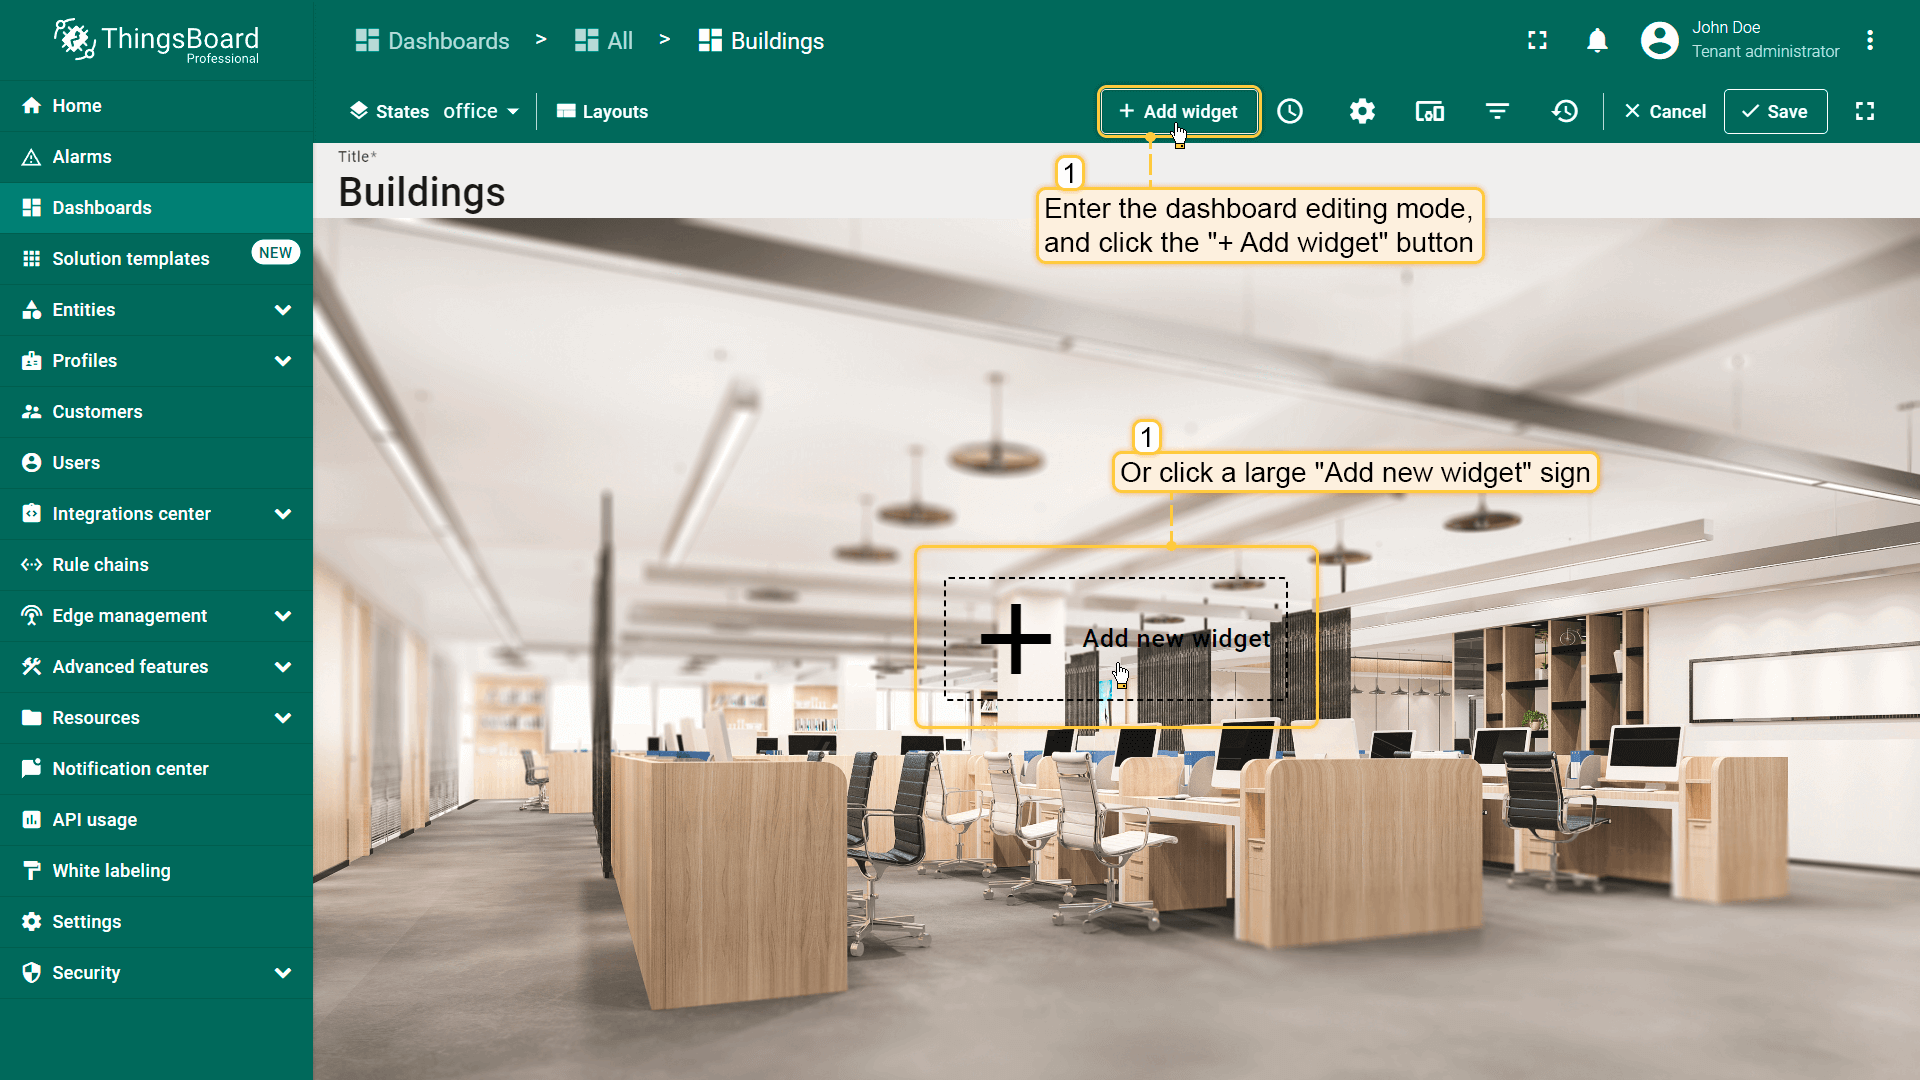Open Rule chains in sidebar
The image size is (1920, 1080).
click(100, 565)
